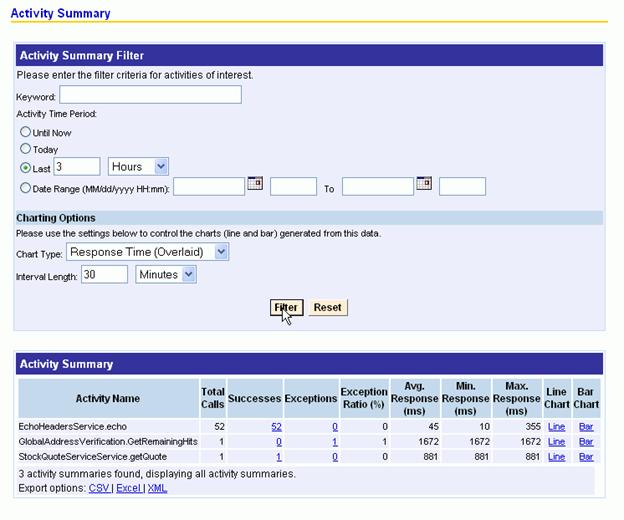The height and width of the screenshot is (520, 624).
Task: Click the Filter button
Action: click(287, 308)
